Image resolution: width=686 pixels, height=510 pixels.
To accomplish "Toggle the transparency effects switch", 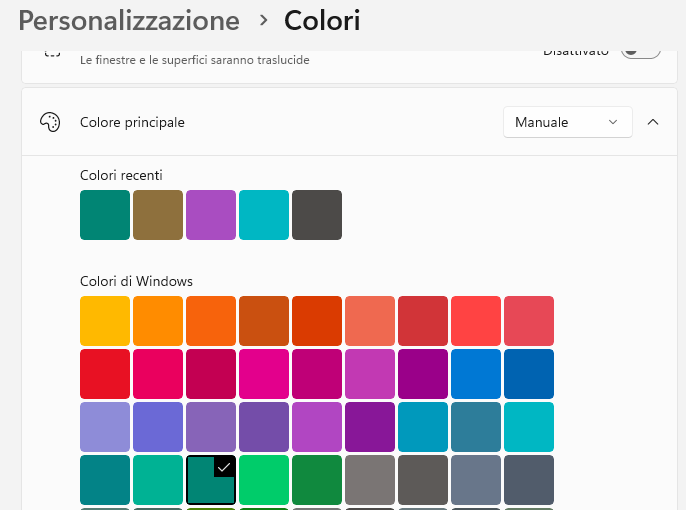I will click(x=640, y=51).
